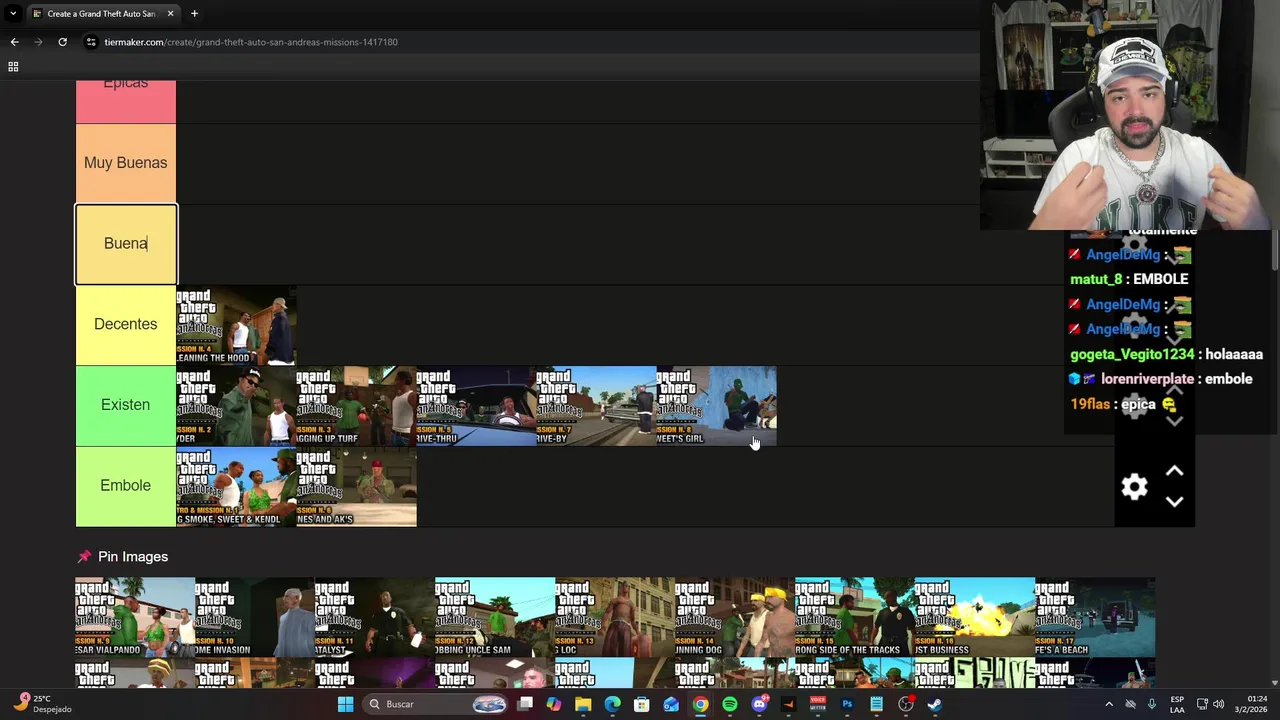Select Nines and AK's mission thumbnail
The image size is (1280, 720).
[x=356, y=487]
